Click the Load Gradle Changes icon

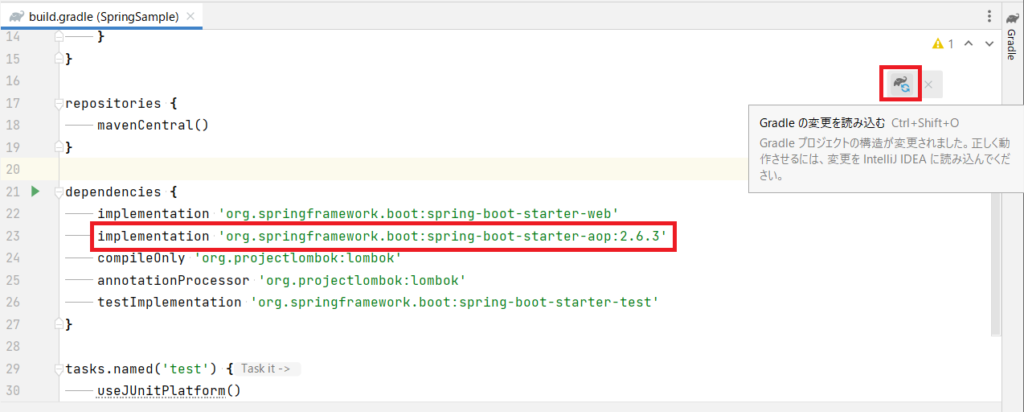pyautogui.click(x=901, y=84)
